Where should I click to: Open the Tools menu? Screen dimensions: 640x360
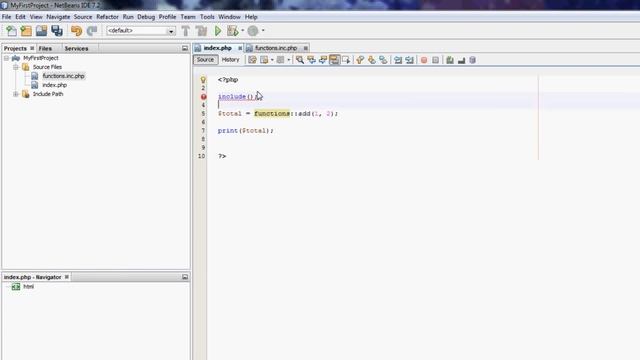tap(207, 17)
